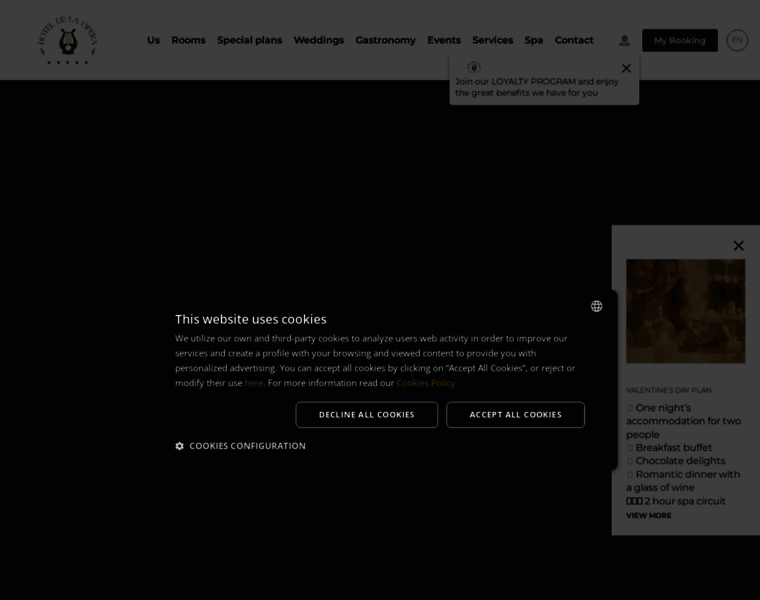
Task: Go to Special plans
Action: 250,40
